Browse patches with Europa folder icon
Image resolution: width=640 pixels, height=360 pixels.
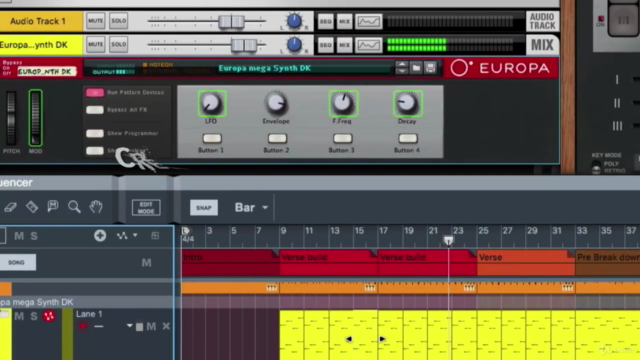click(x=416, y=68)
